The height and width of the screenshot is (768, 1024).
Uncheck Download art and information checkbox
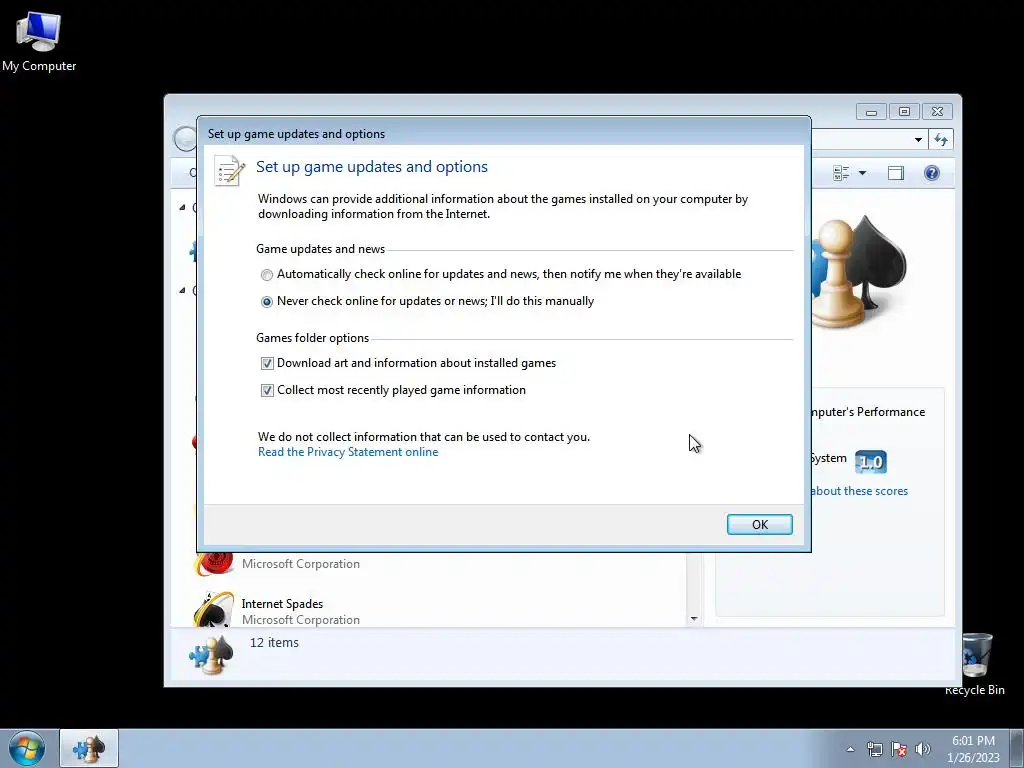(x=267, y=364)
